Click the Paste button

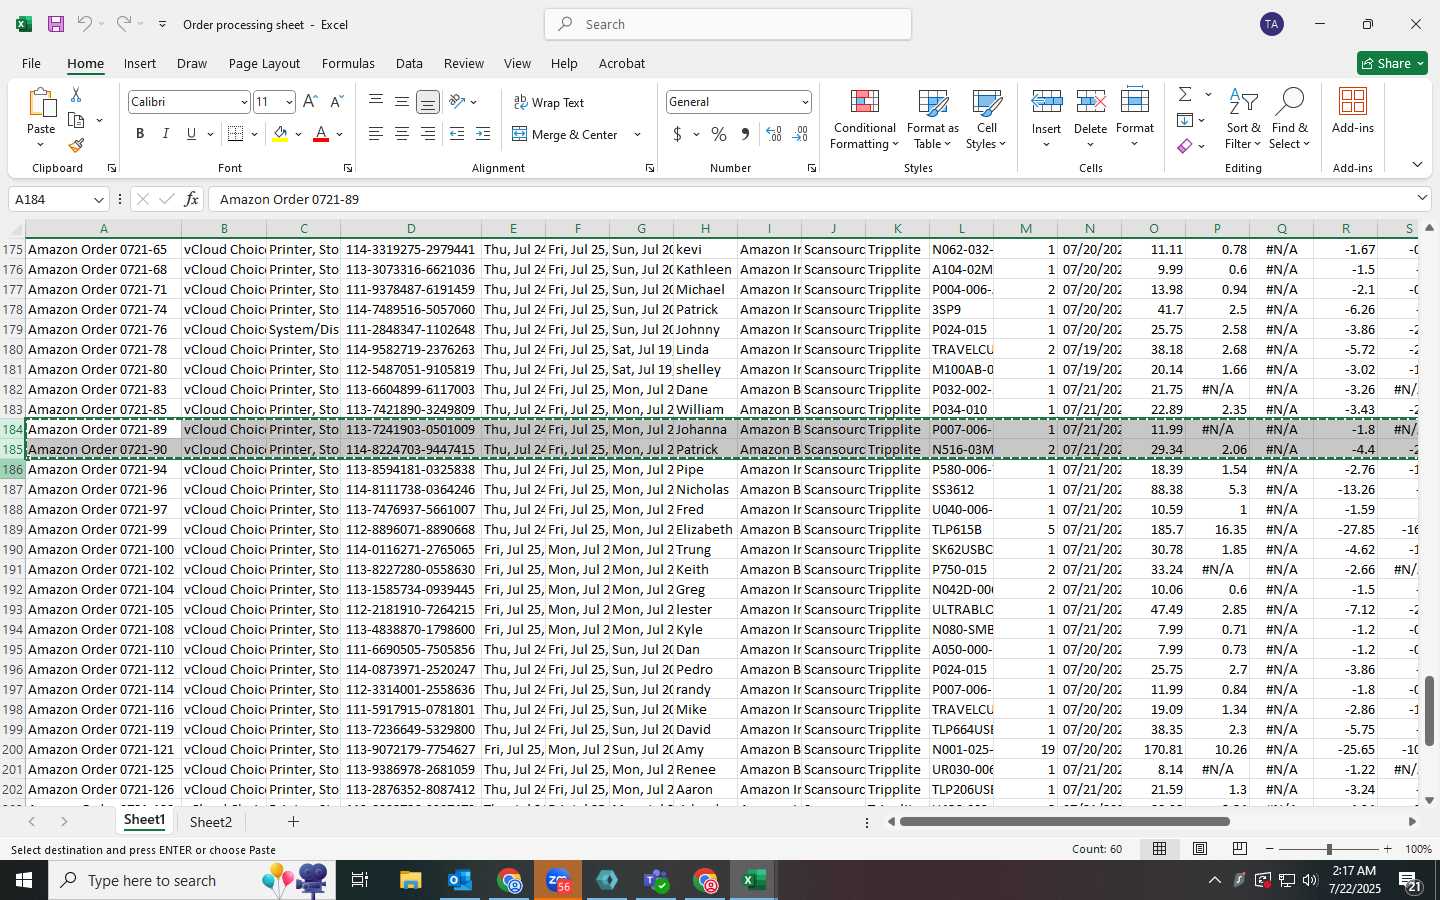[x=41, y=117]
